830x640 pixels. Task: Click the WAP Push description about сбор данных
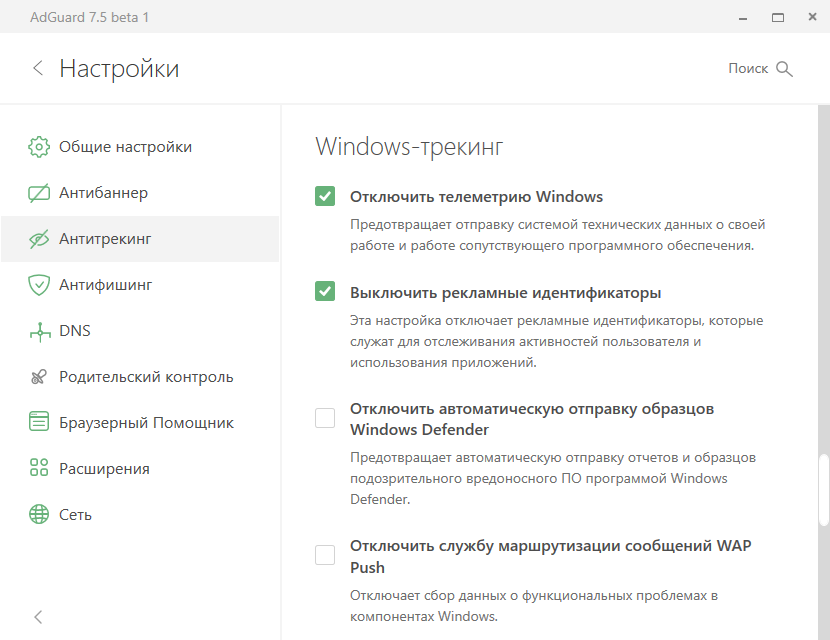(x=534, y=606)
